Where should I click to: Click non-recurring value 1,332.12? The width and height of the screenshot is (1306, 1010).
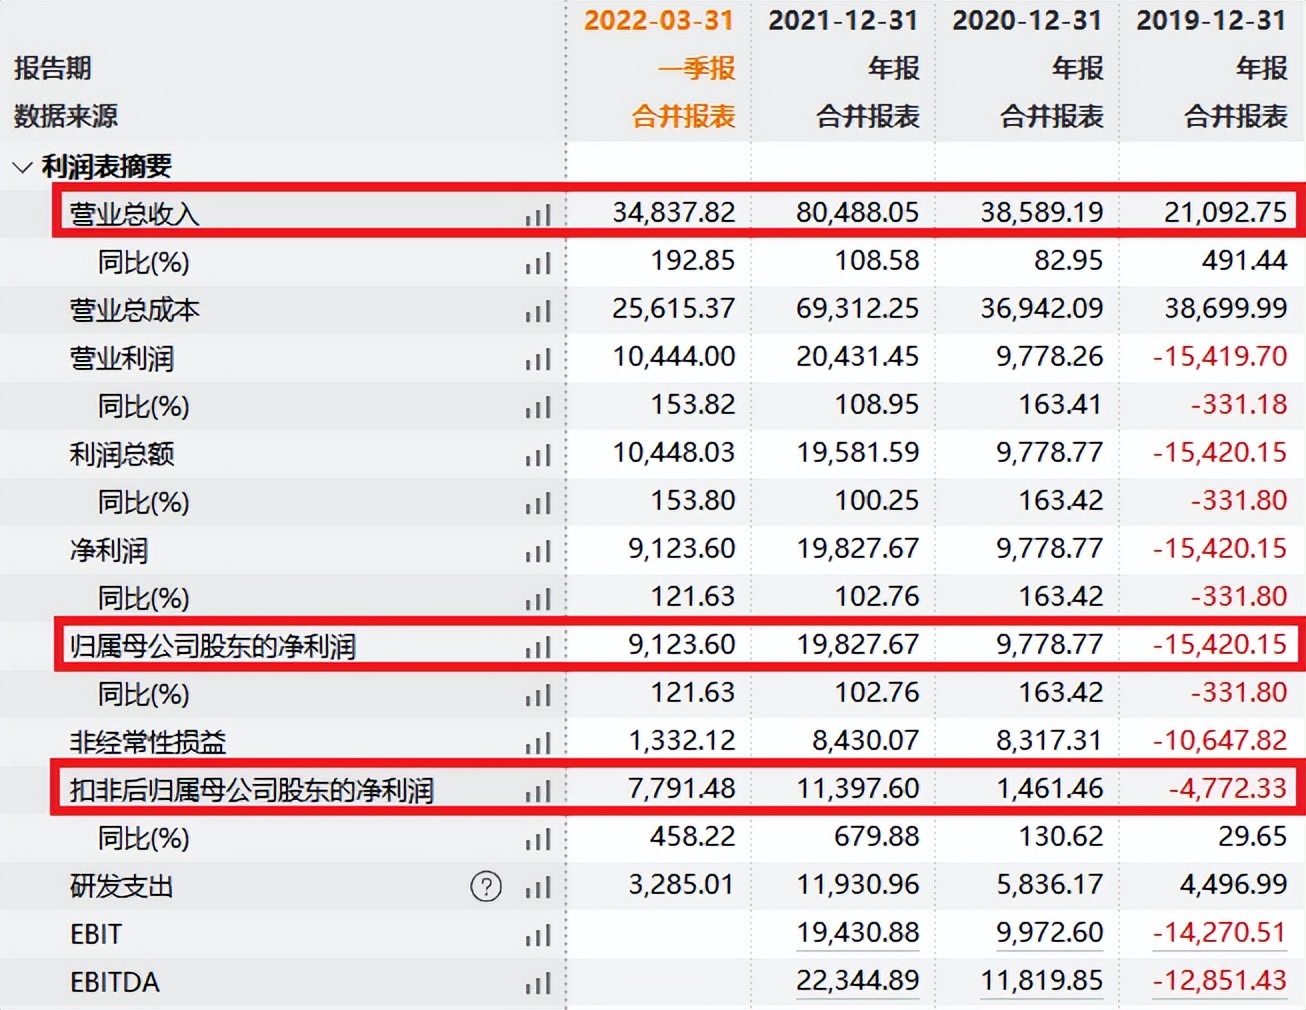click(682, 740)
